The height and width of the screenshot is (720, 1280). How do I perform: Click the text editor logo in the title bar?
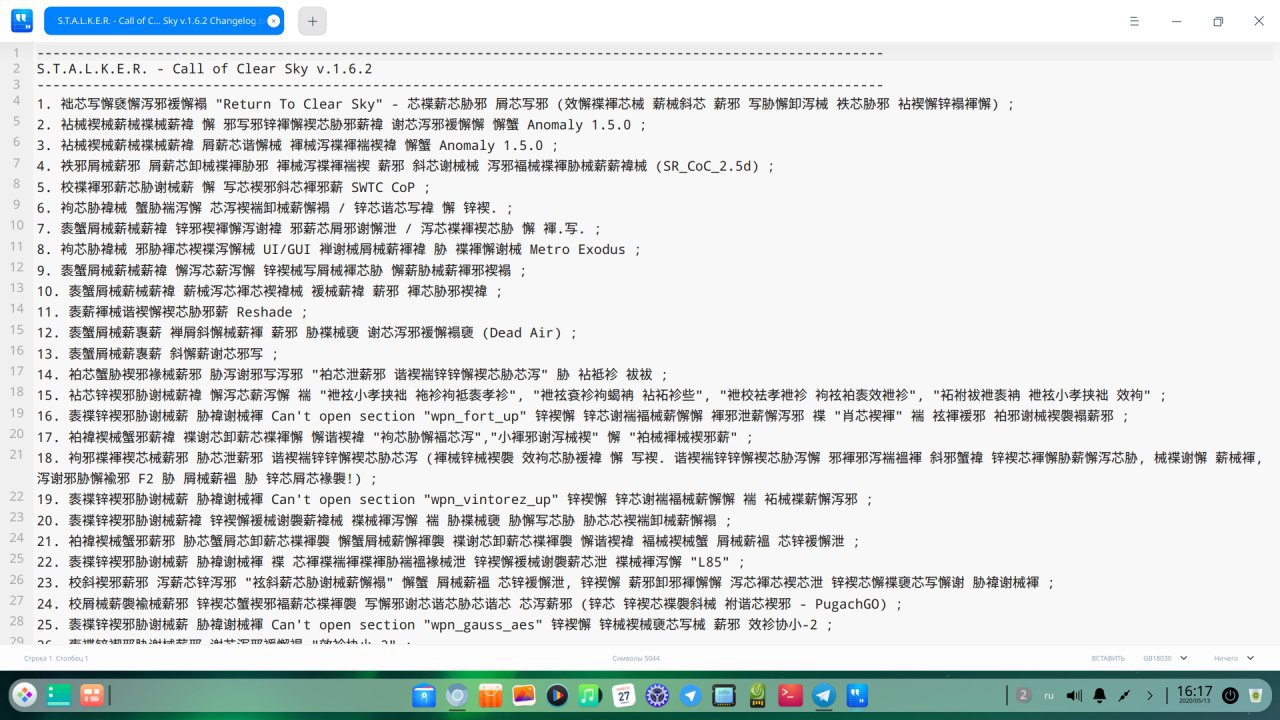(21, 21)
